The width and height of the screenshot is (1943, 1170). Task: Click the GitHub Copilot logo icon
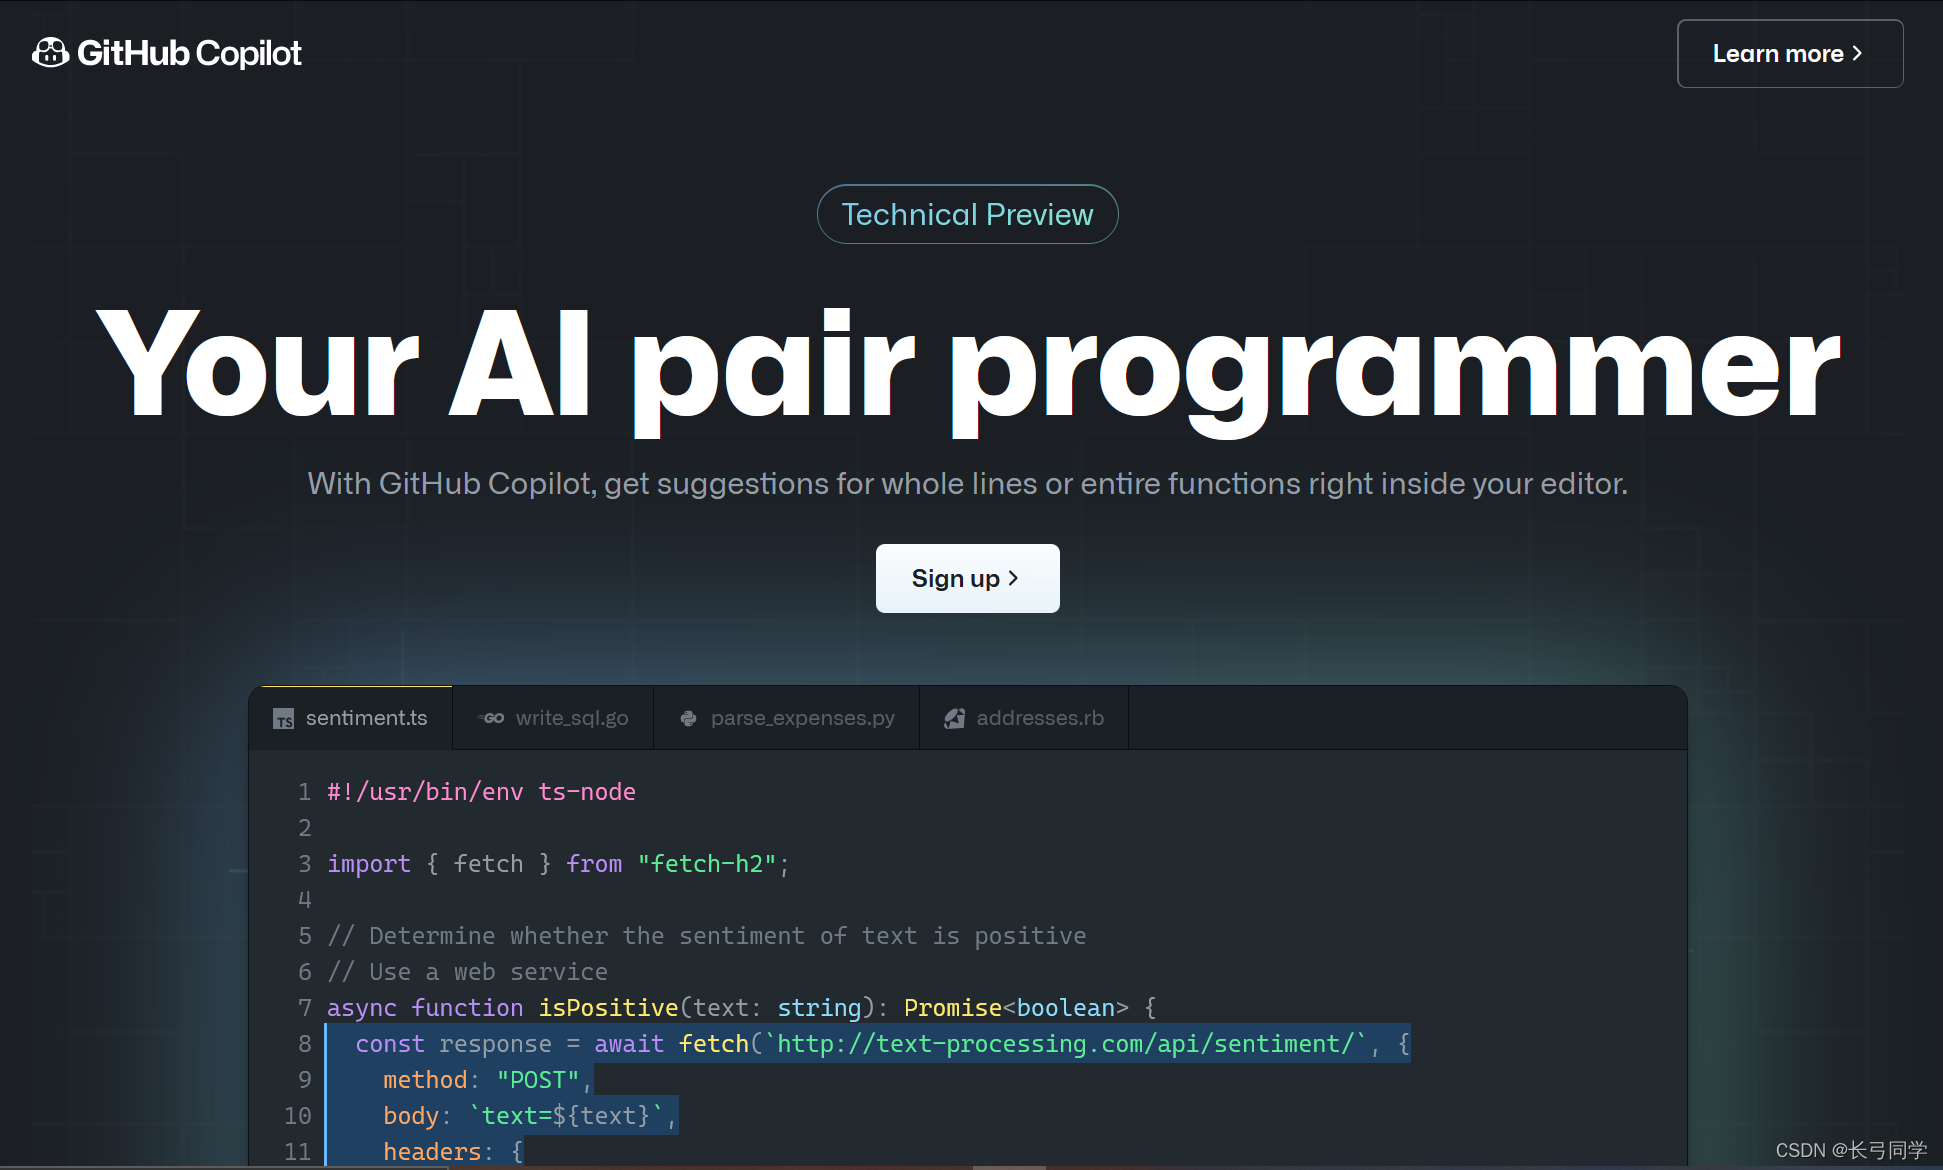click(50, 53)
